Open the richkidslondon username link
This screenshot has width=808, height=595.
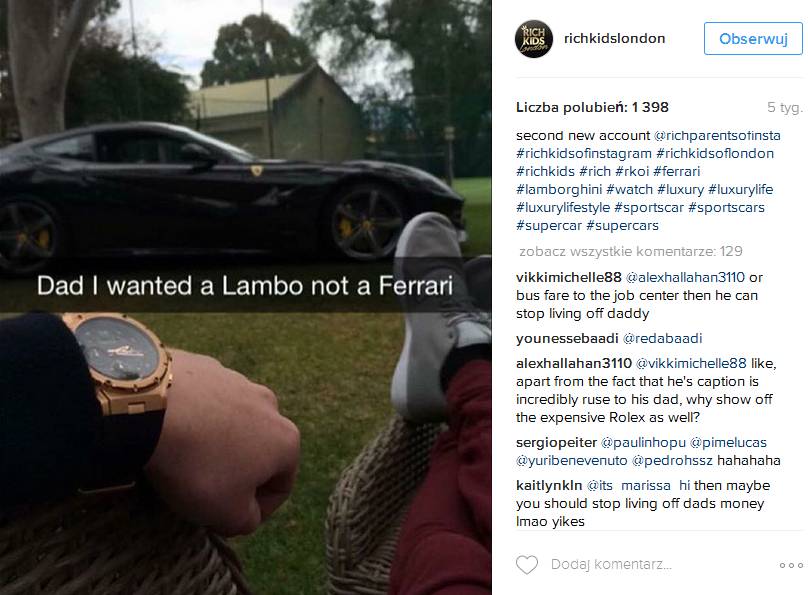coord(614,39)
